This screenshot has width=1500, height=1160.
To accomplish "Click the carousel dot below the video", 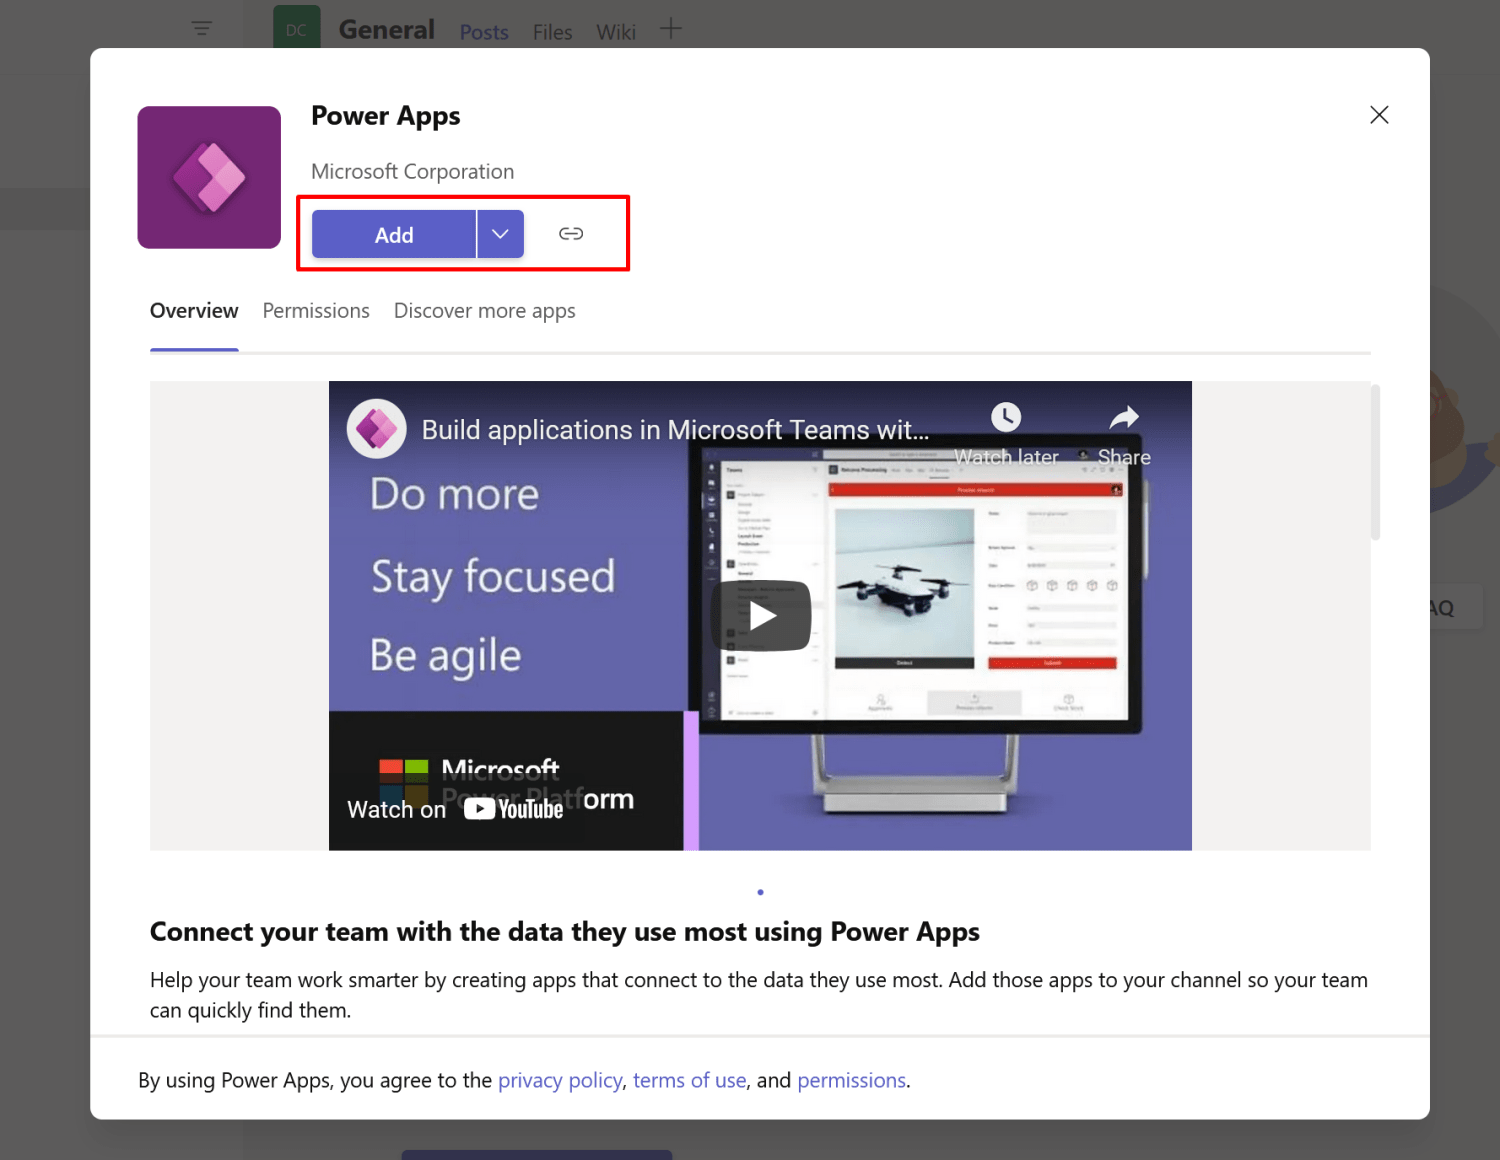I will [x=760, y=892].
